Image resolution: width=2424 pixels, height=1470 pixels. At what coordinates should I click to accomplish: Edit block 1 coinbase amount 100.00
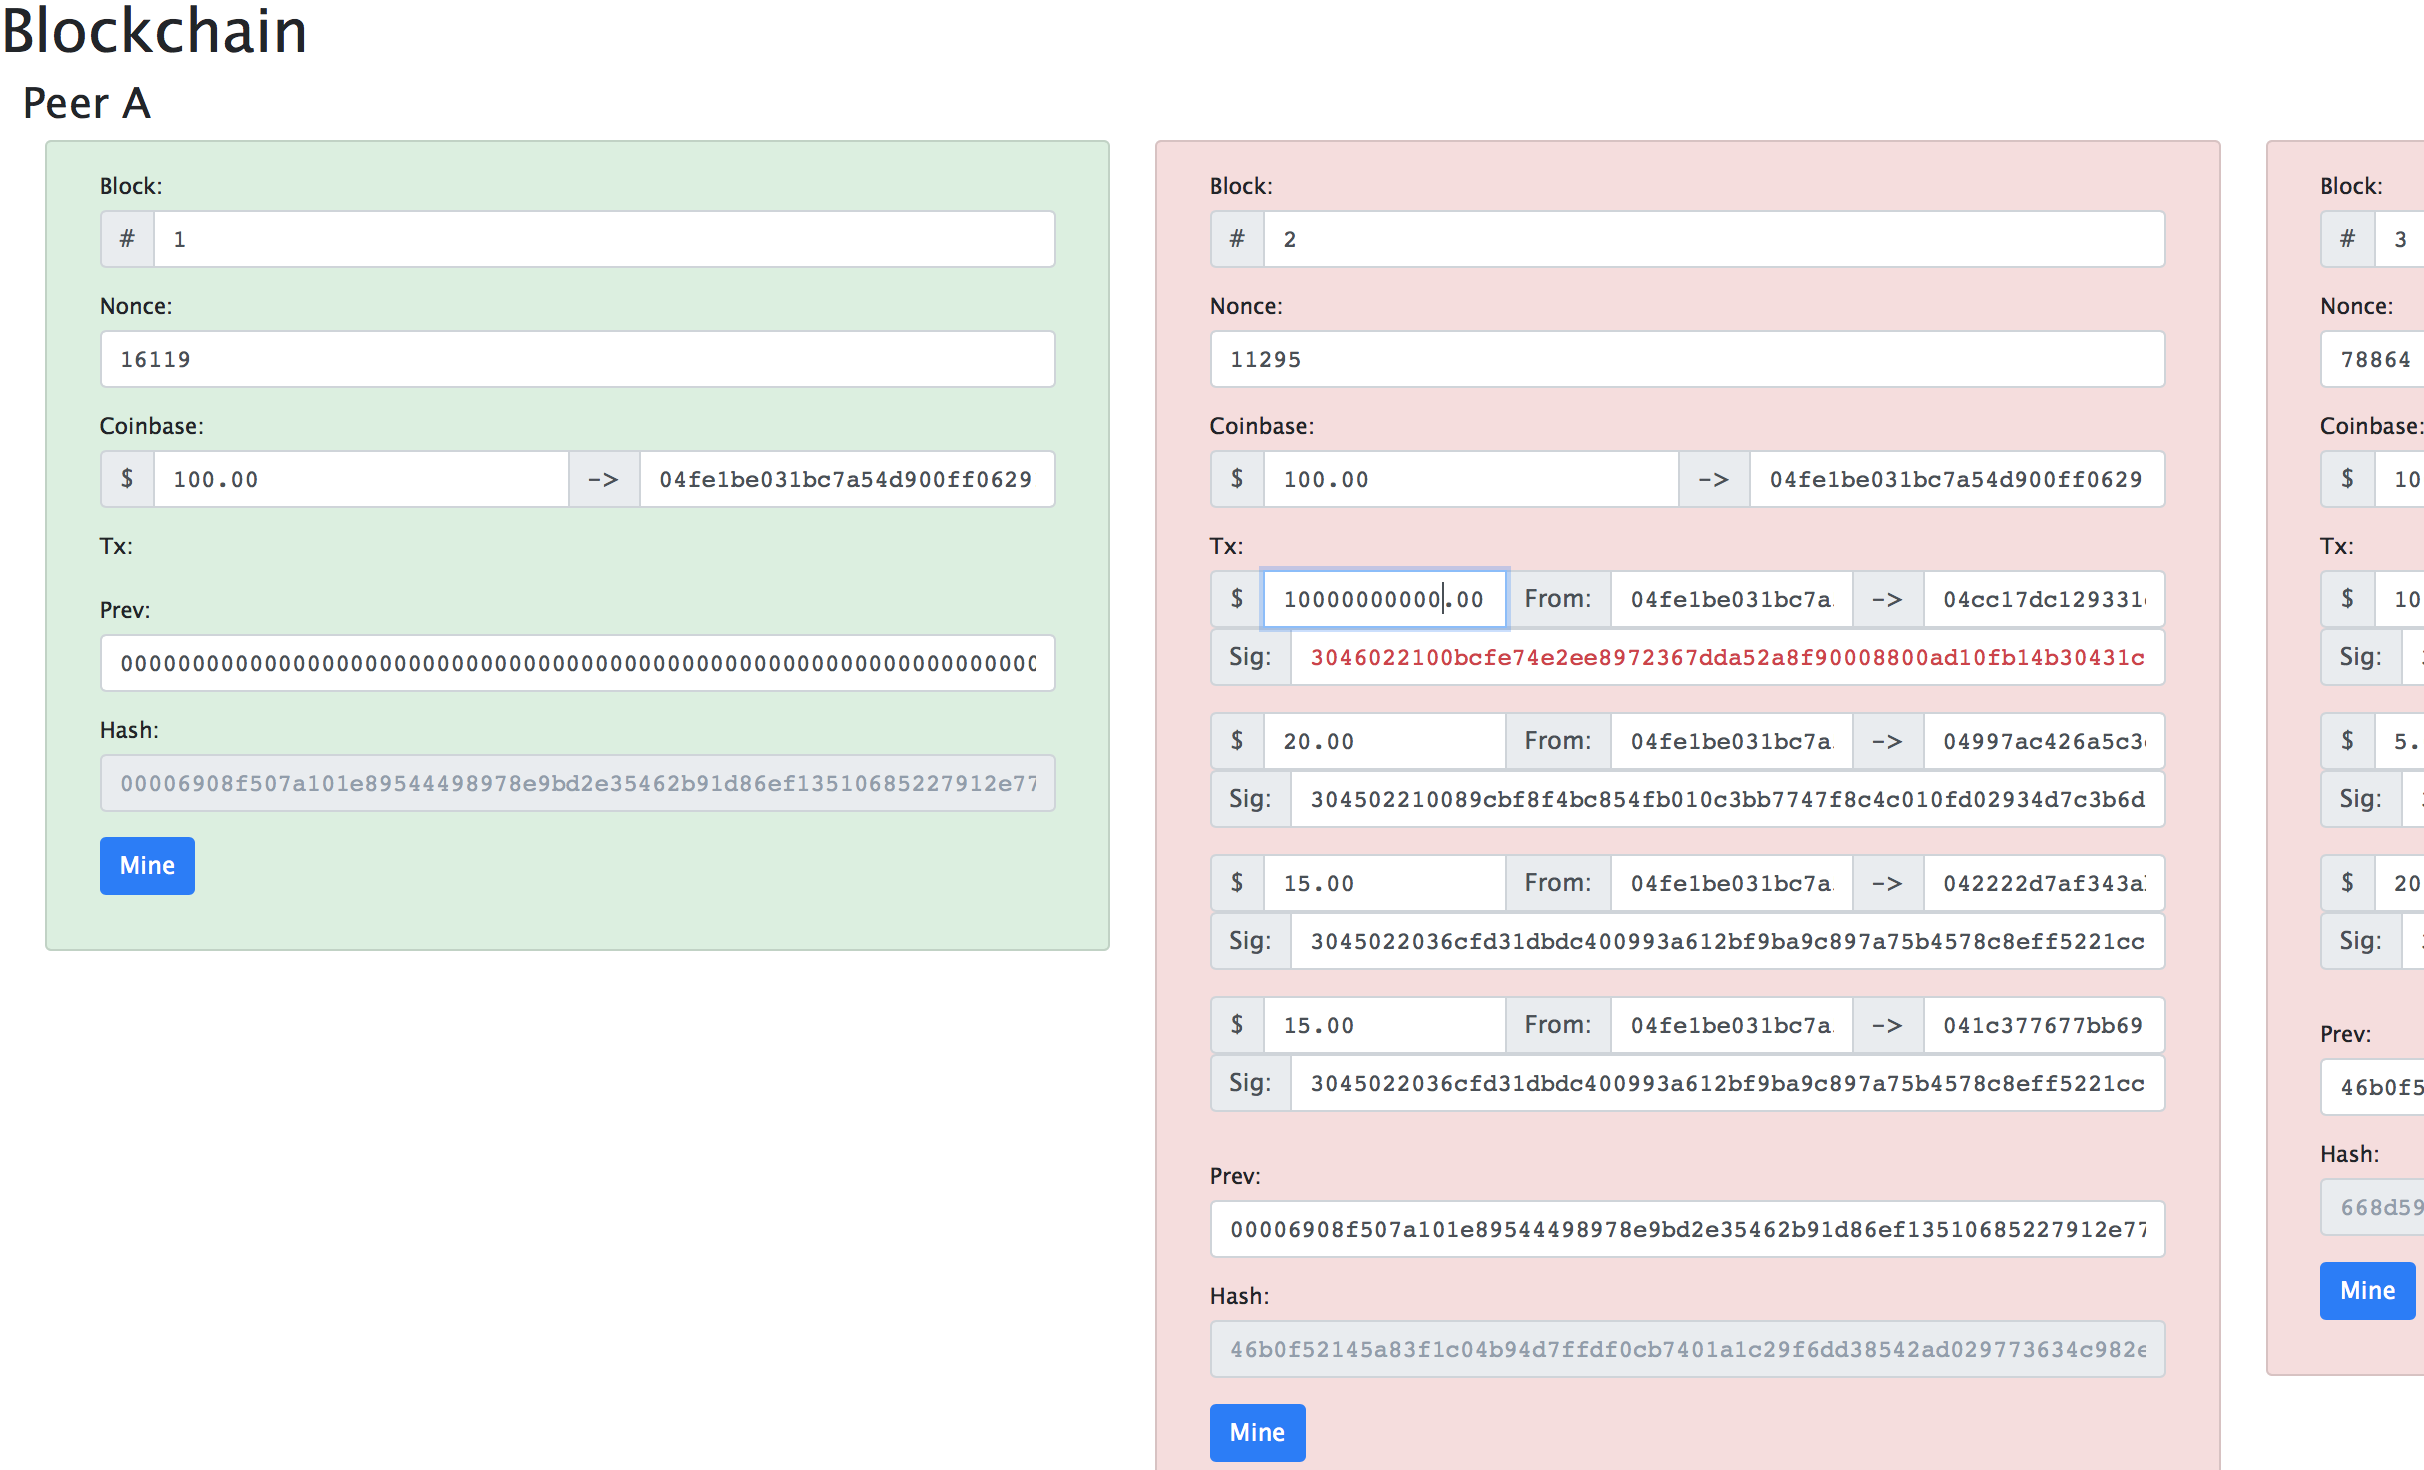tap(361, 479)
